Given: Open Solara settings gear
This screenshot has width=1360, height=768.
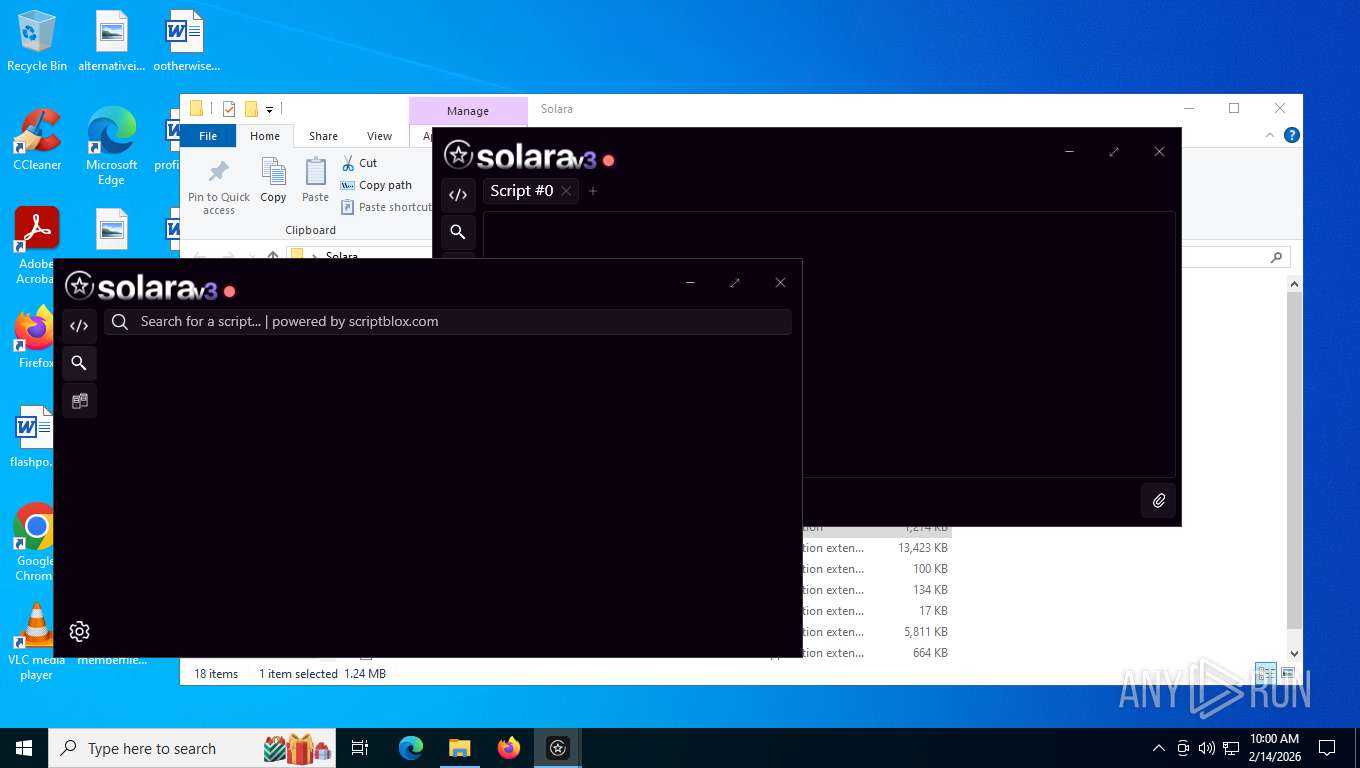Looking at the screenshot, I should [x=79, y=631].
